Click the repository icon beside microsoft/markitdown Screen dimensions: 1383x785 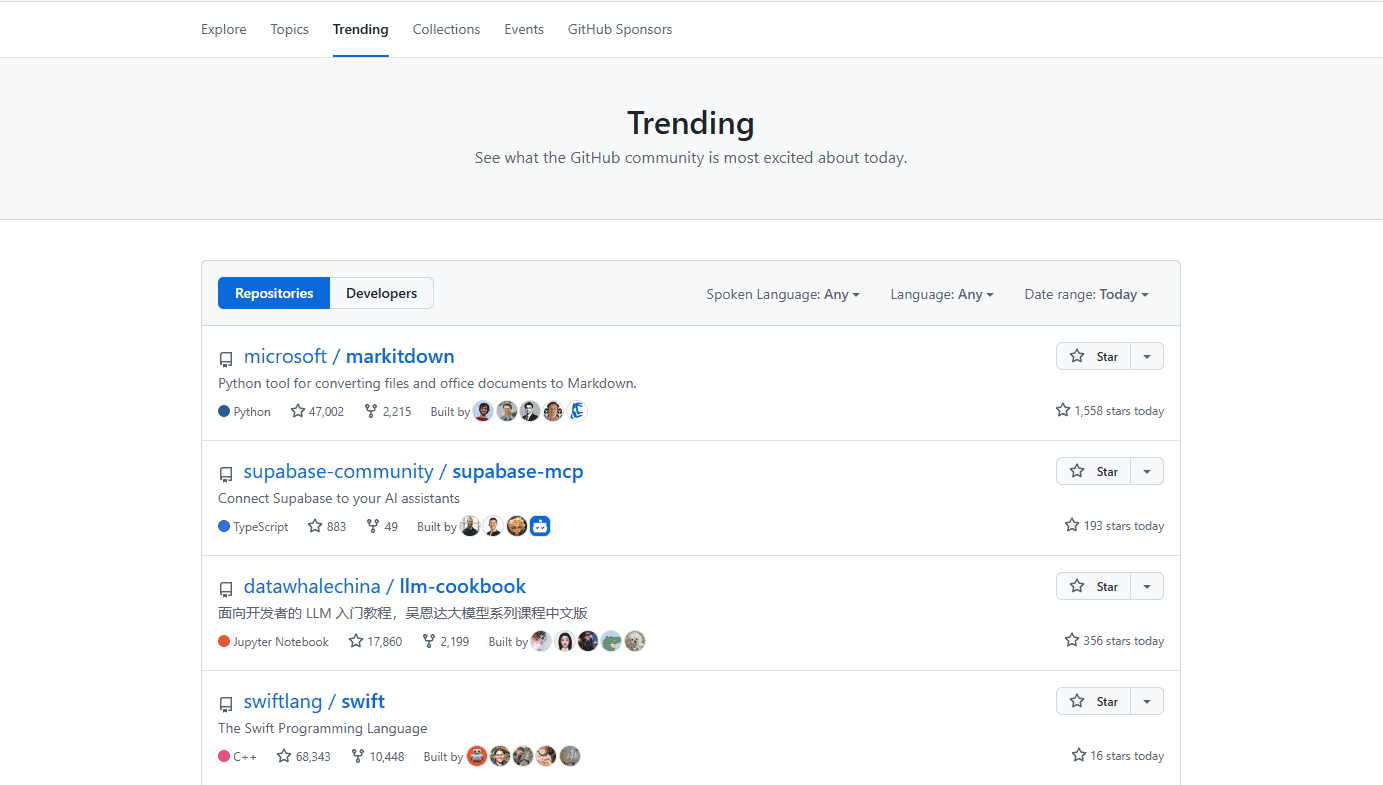226,358
